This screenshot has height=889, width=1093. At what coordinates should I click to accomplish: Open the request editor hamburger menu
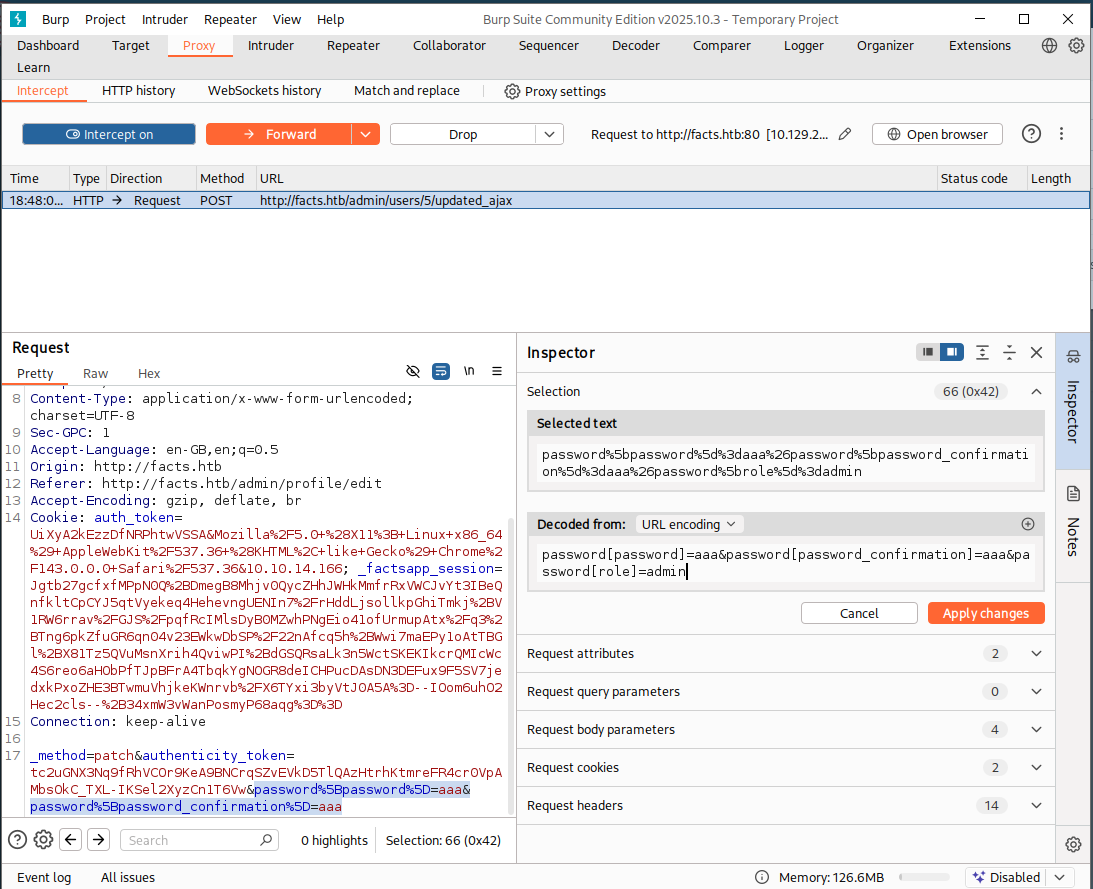pos(497,372)
